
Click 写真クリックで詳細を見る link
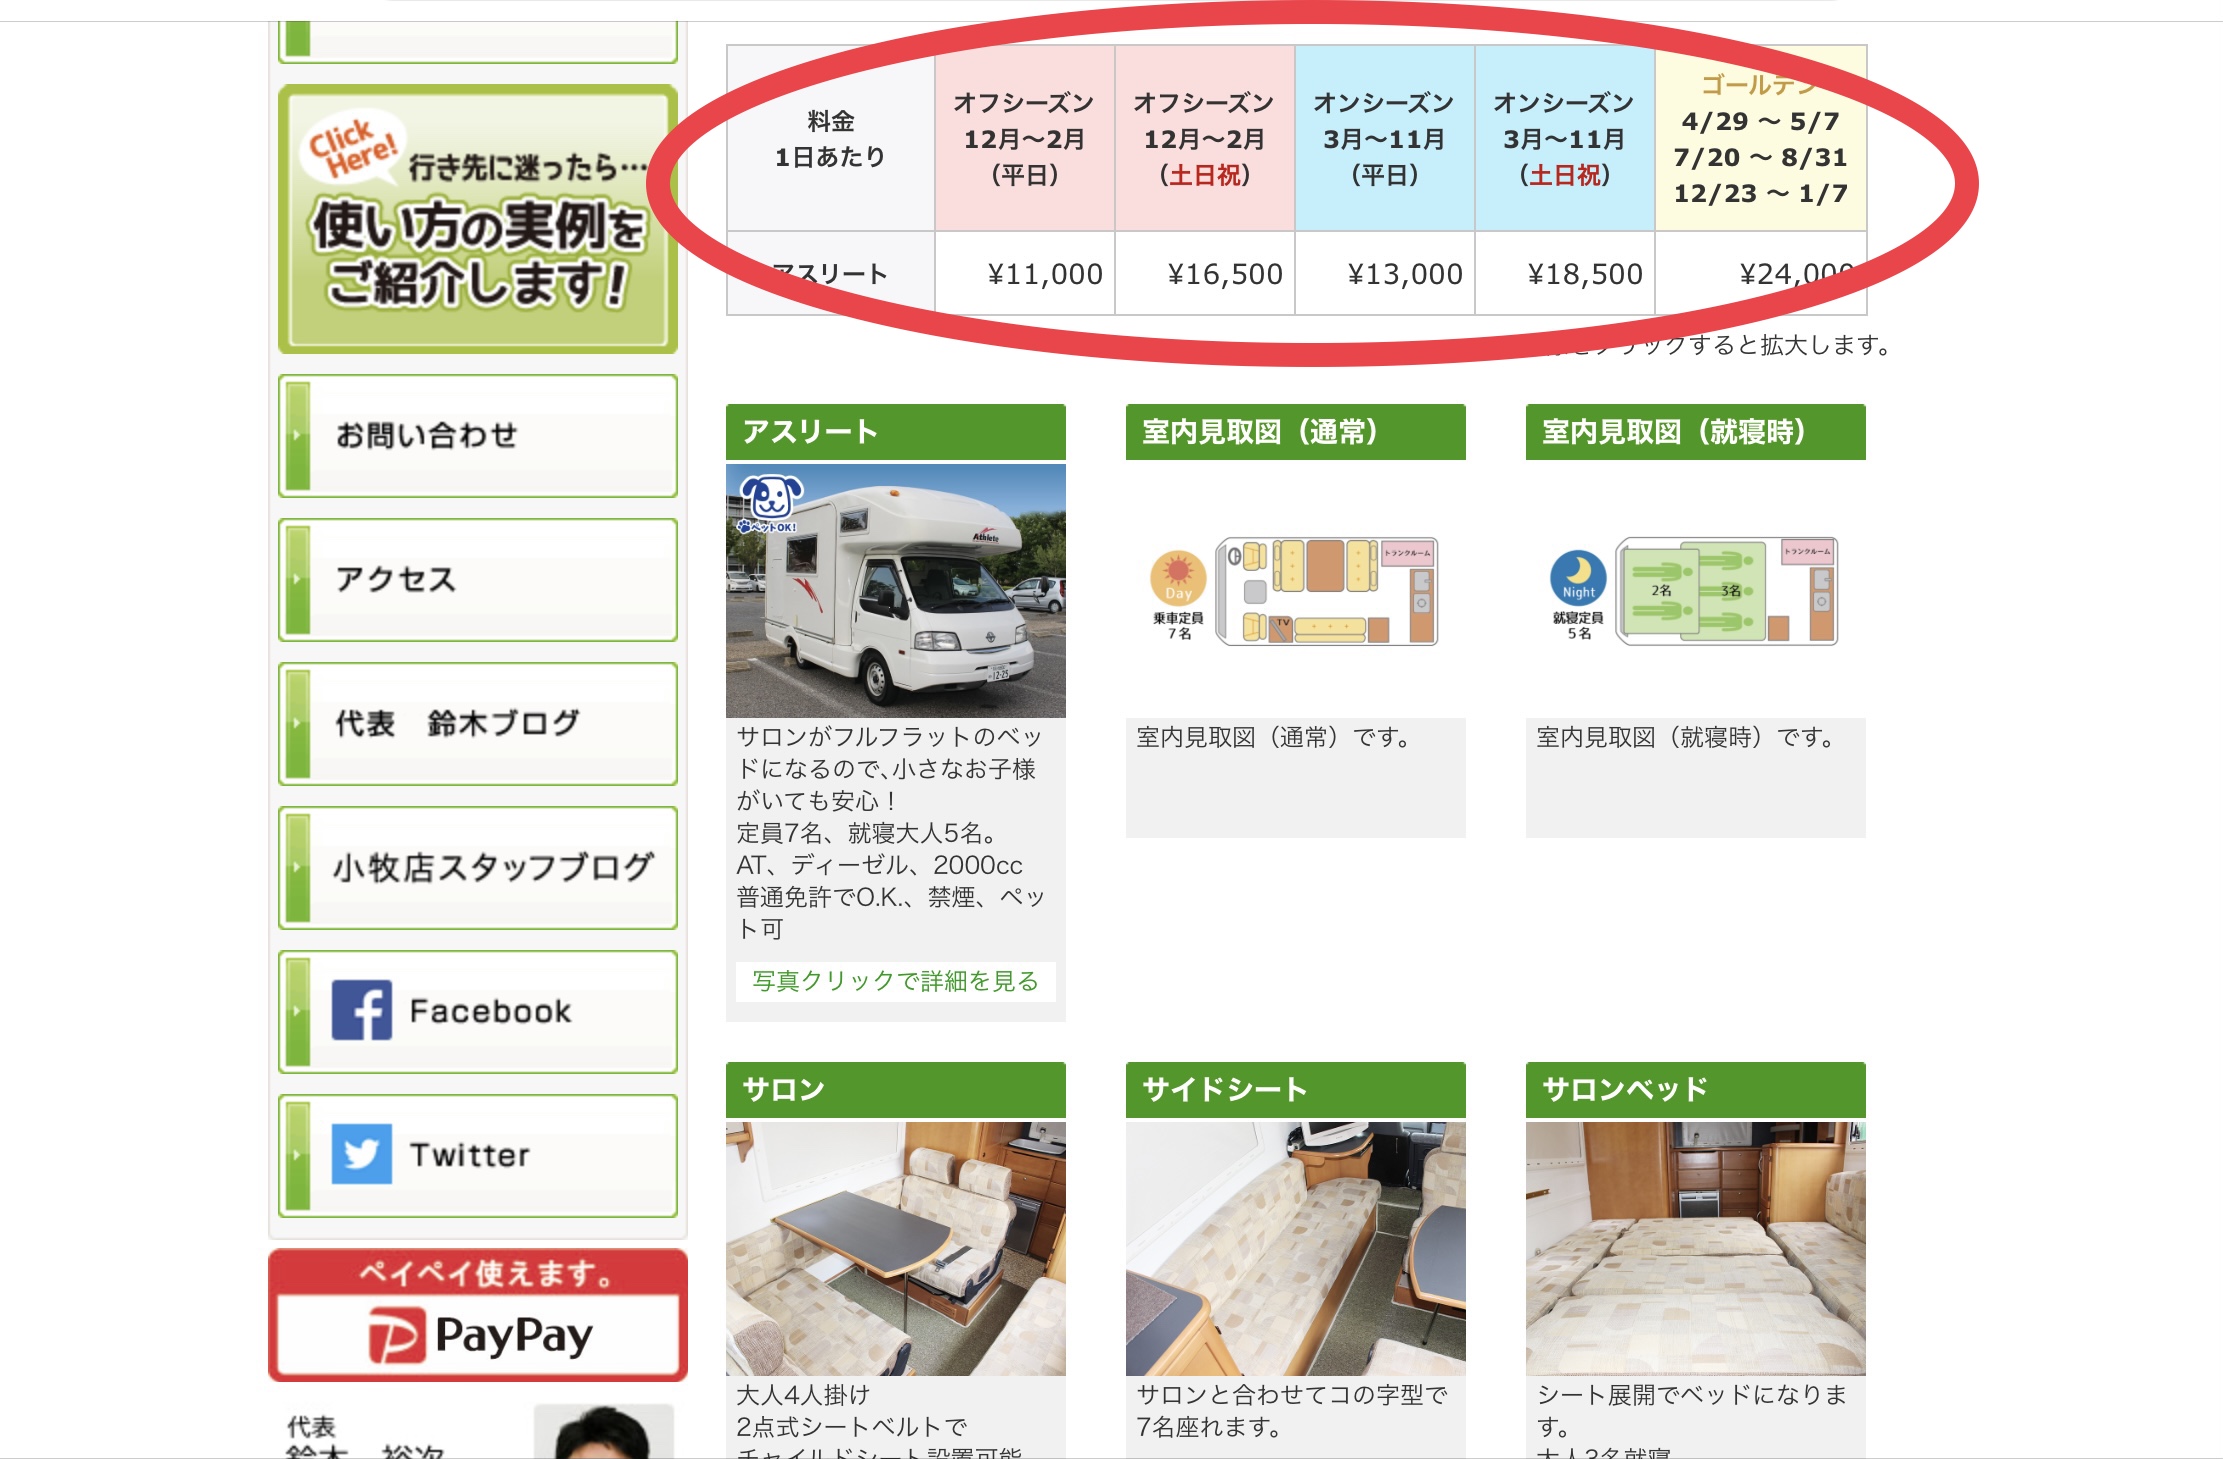click(x=895, y=981)
